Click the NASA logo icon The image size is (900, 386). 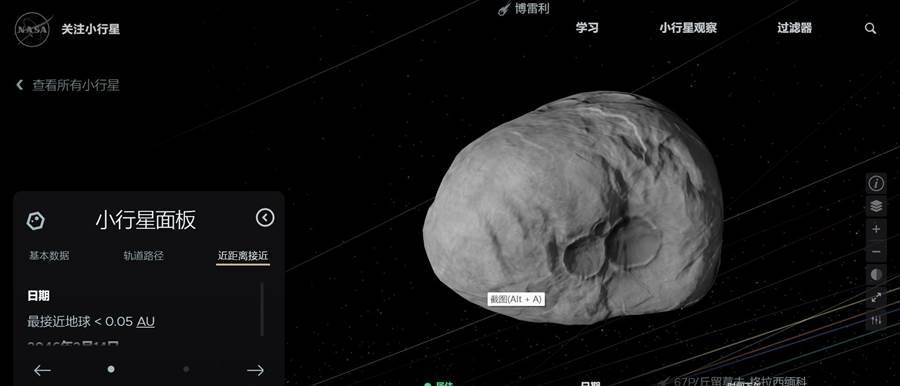[x=33, y=29]
